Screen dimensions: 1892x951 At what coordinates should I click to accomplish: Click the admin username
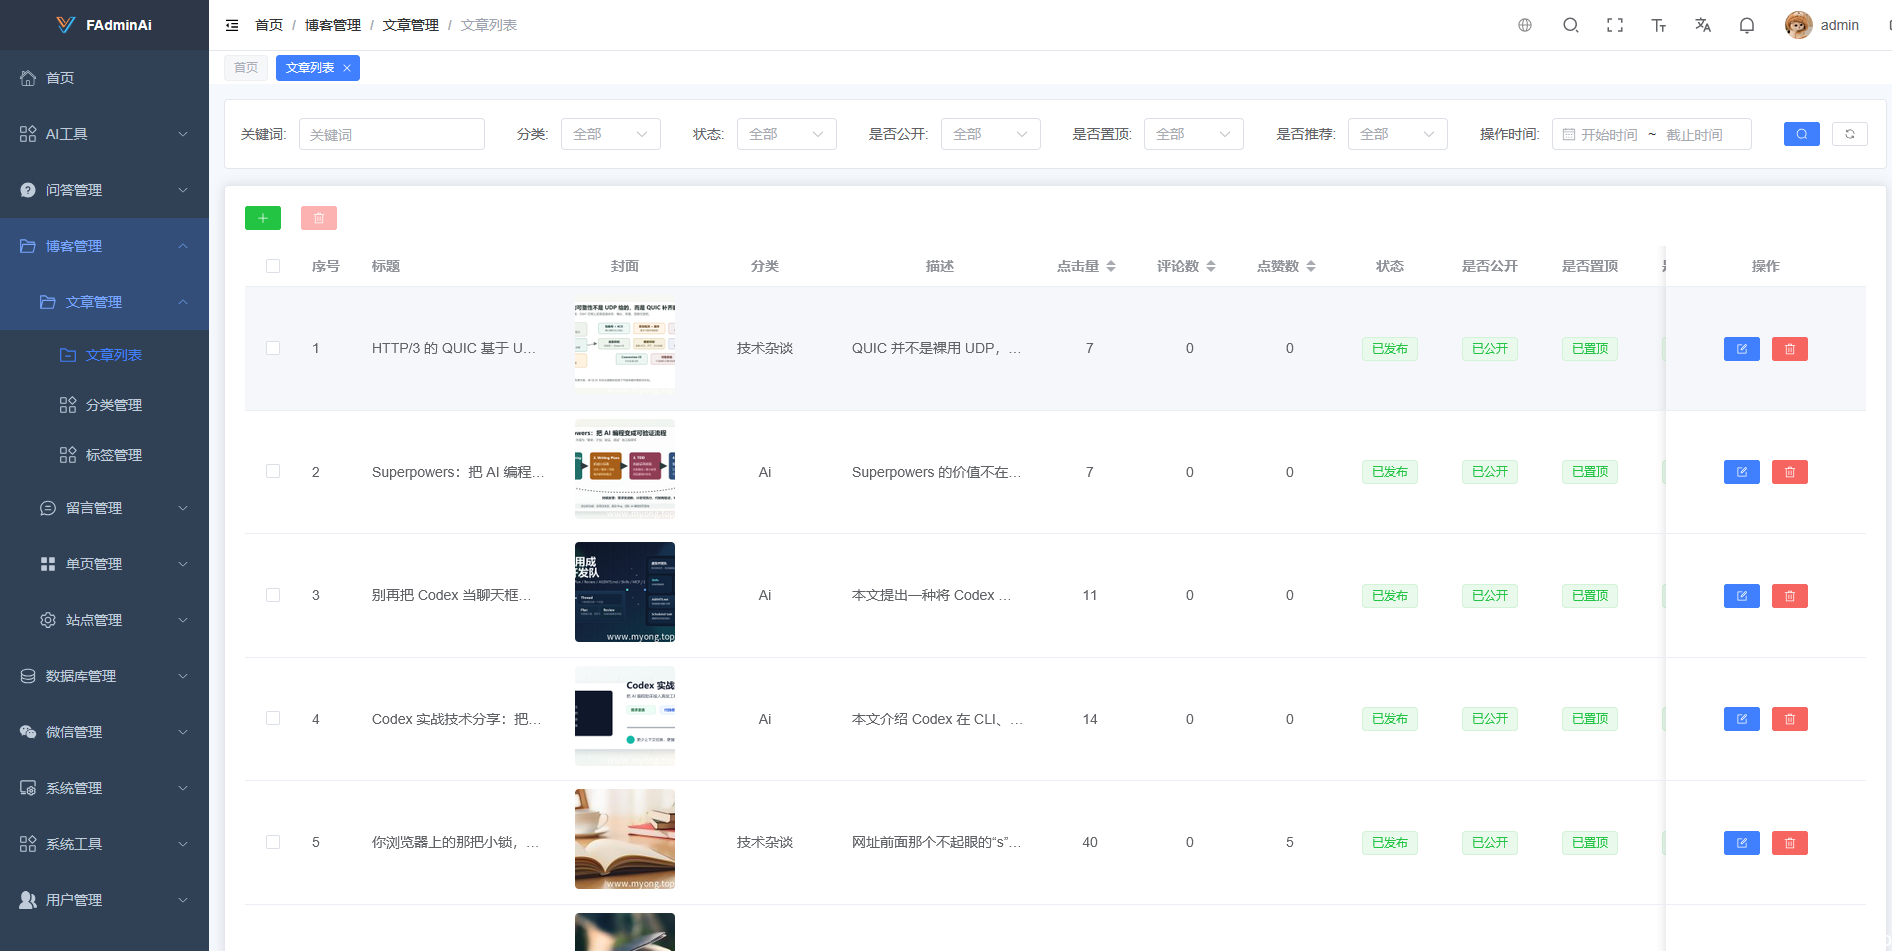tap(1839, 25)
